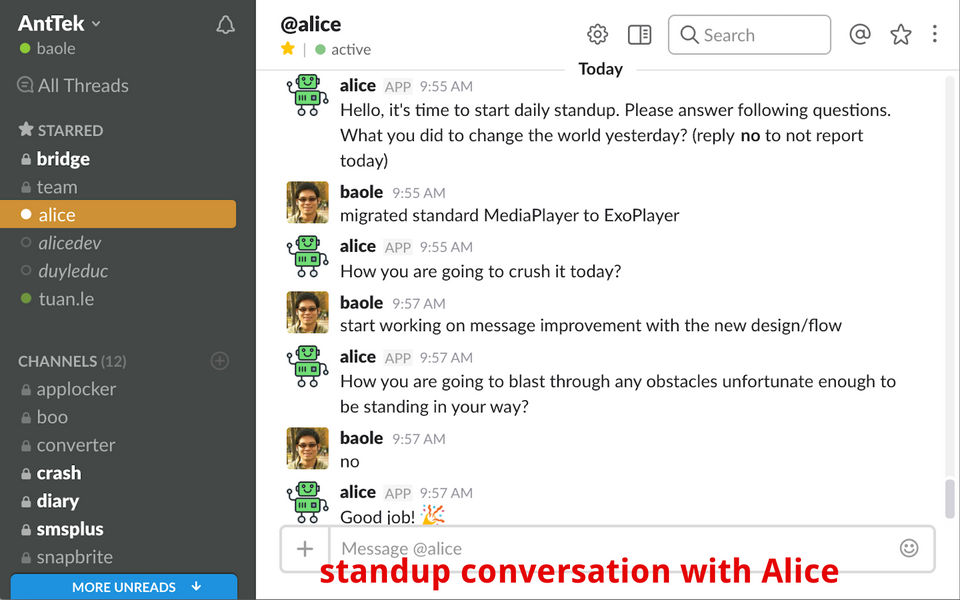Viewport: 960px width, 600px height.
Task: Open All Threads view
Action: pos(82,85)
